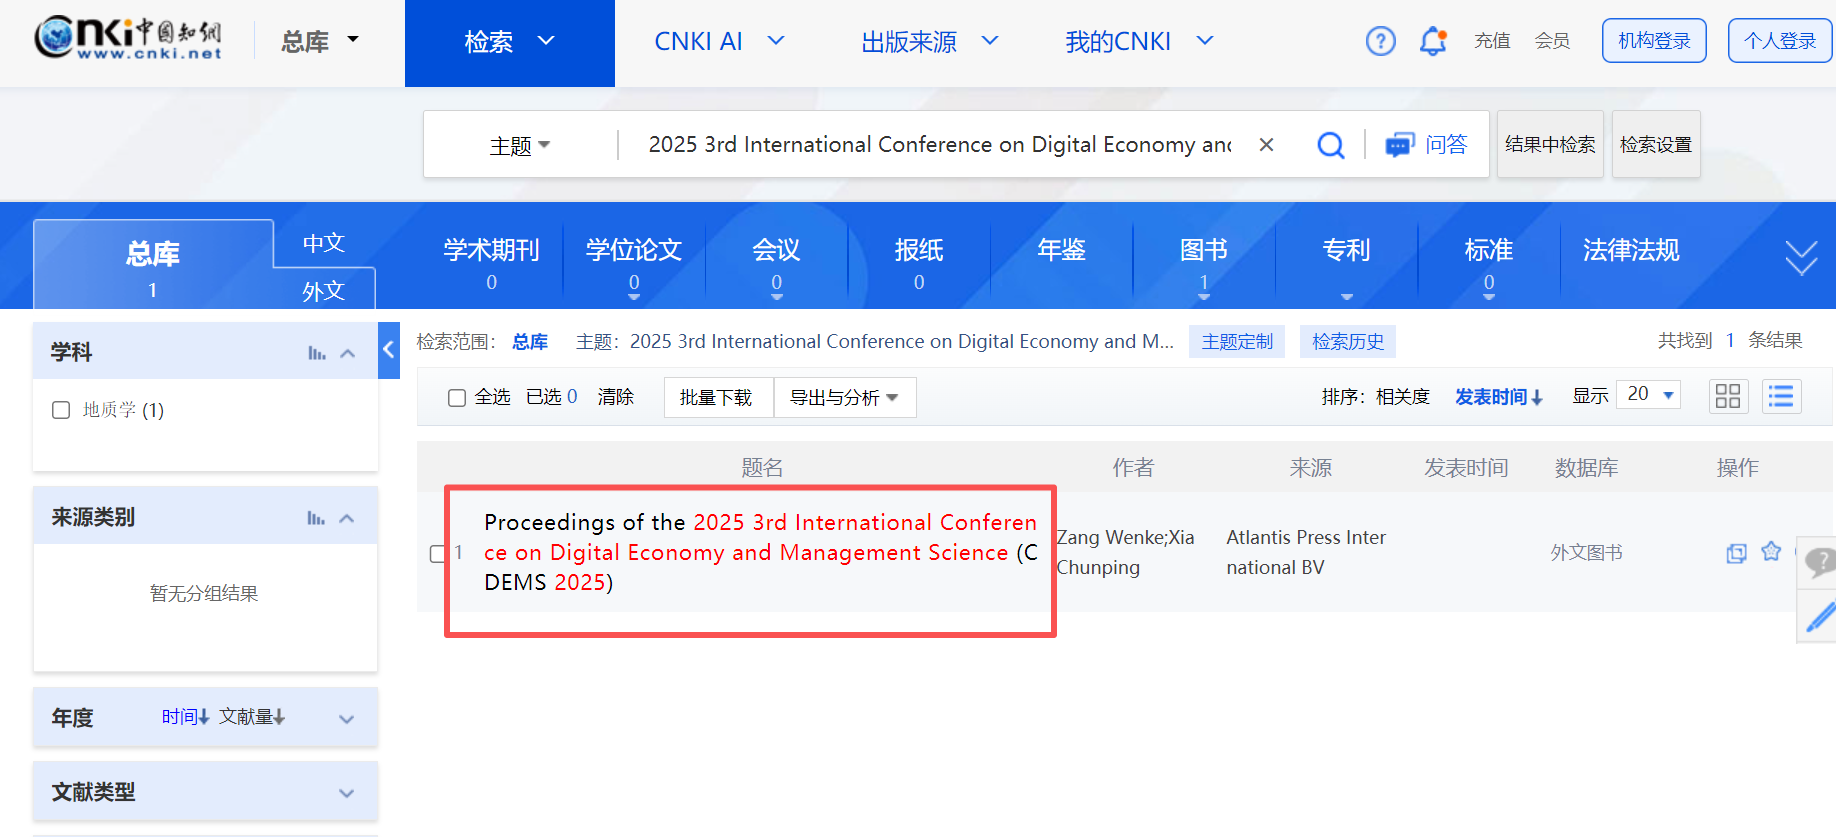
Task: Open the 问答 chat icon
Action: pos(1399,145)
